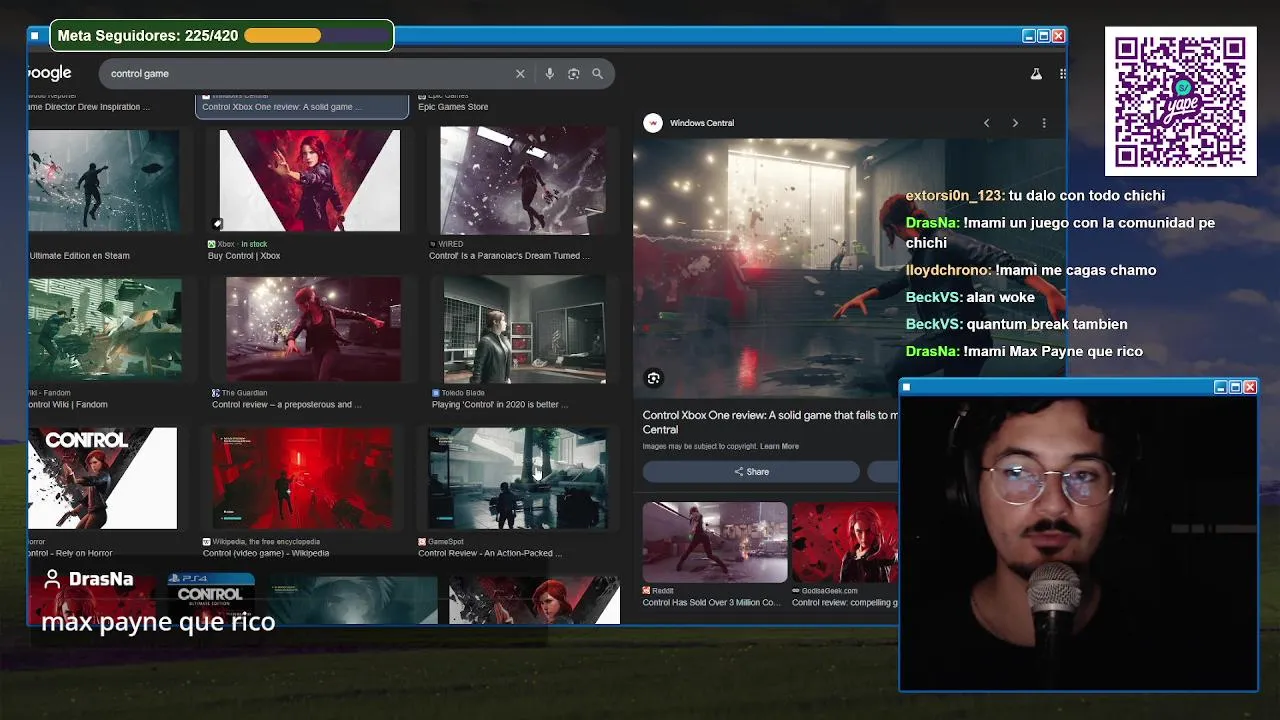
Task: Click The Guardian favicon under the thumbnail
Action: 216,393
